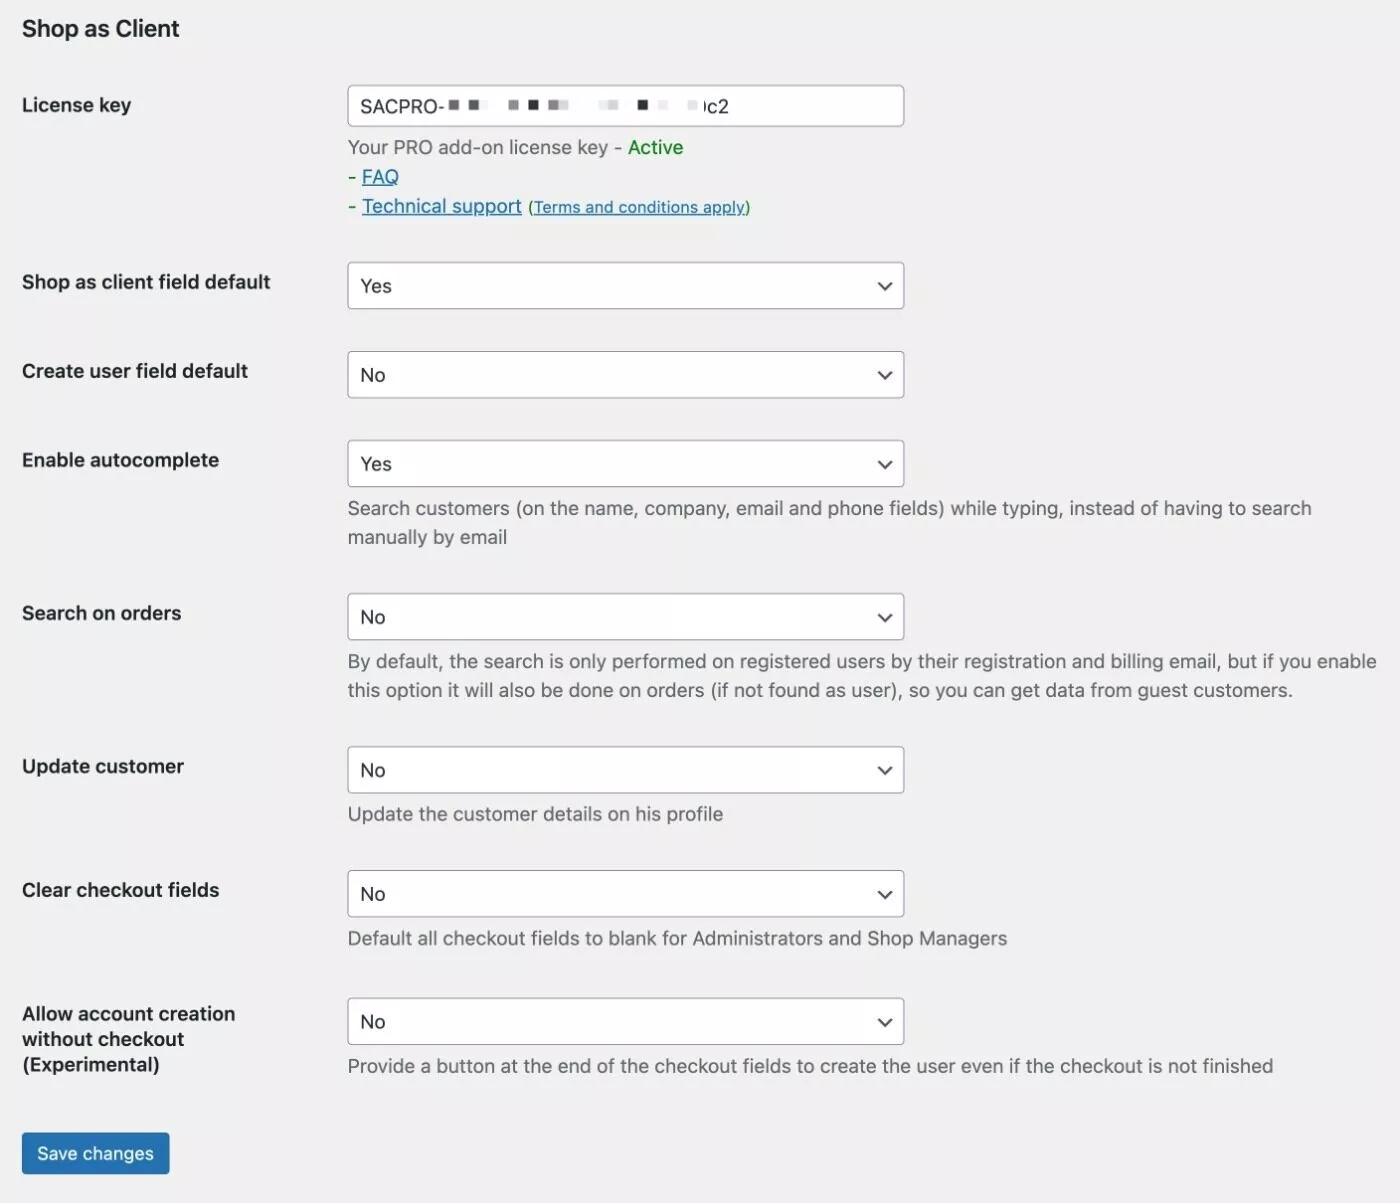Screen dimensions: 1400x1203
Task: Expand the Clear checkout fields dropdown
Action: [625, 894]
